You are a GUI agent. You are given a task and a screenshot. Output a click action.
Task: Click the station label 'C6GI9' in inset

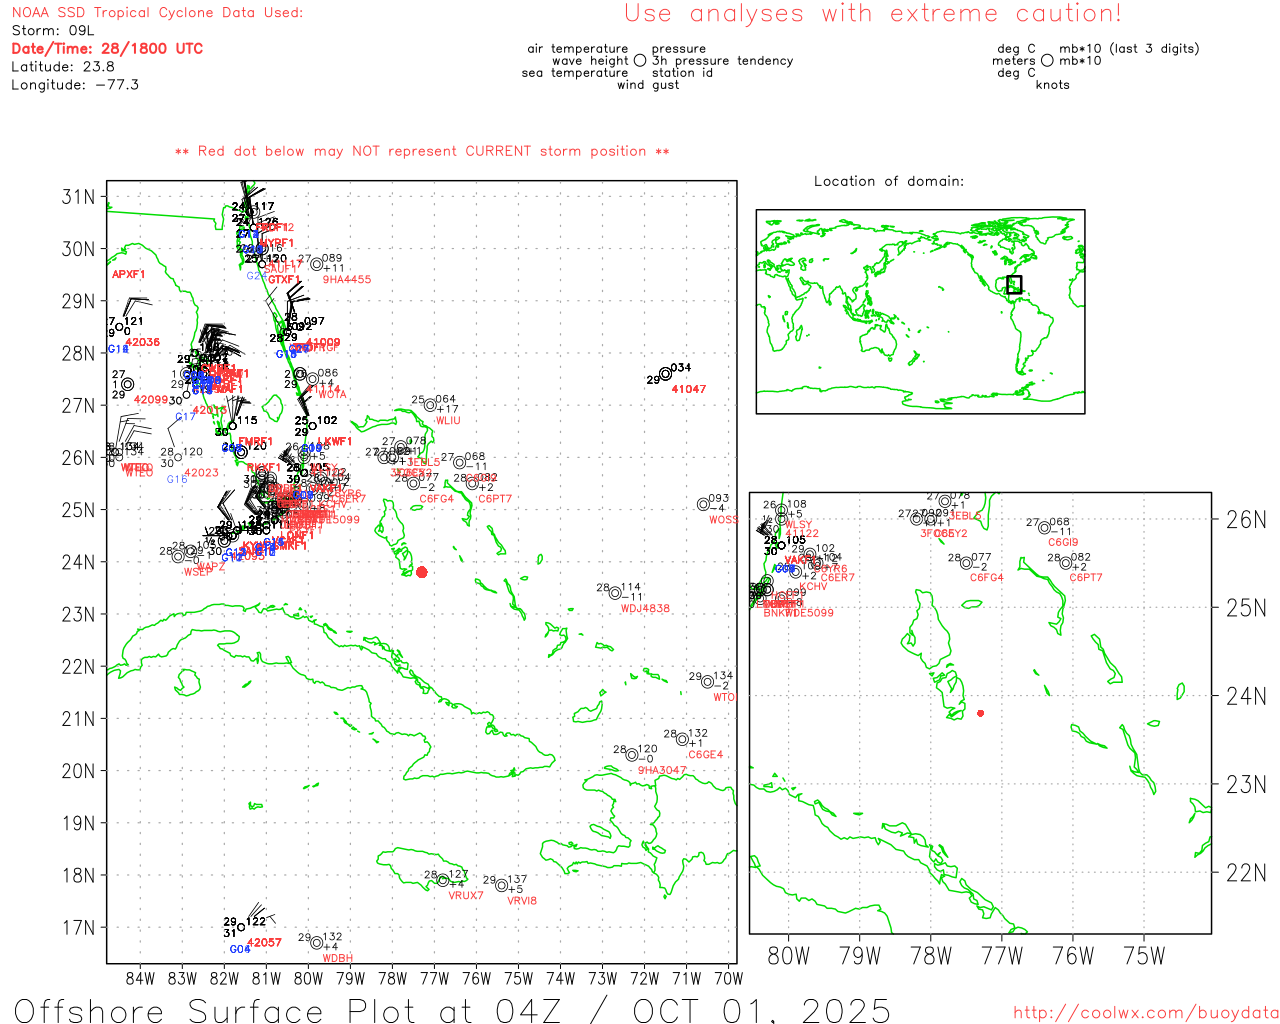[x=1063, y=543]
